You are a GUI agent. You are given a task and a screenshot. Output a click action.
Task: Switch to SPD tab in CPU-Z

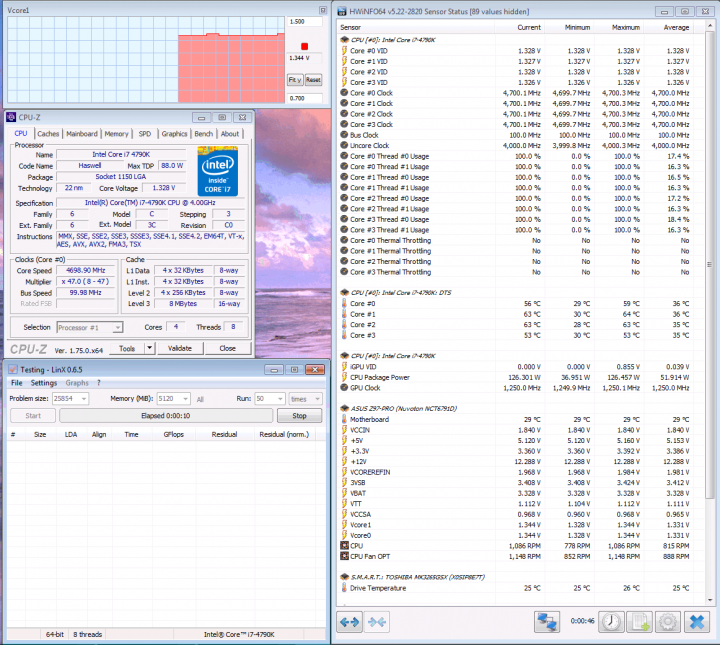(x=145, y=134)
